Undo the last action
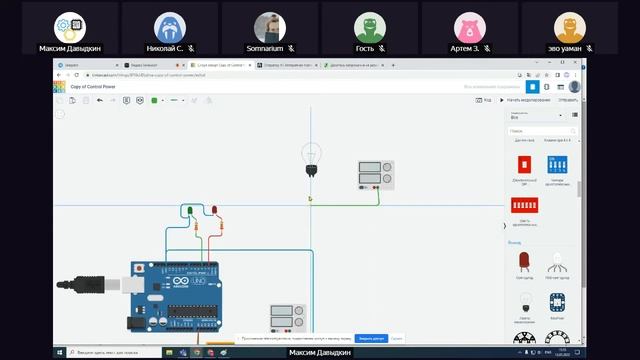 (100, 100)
